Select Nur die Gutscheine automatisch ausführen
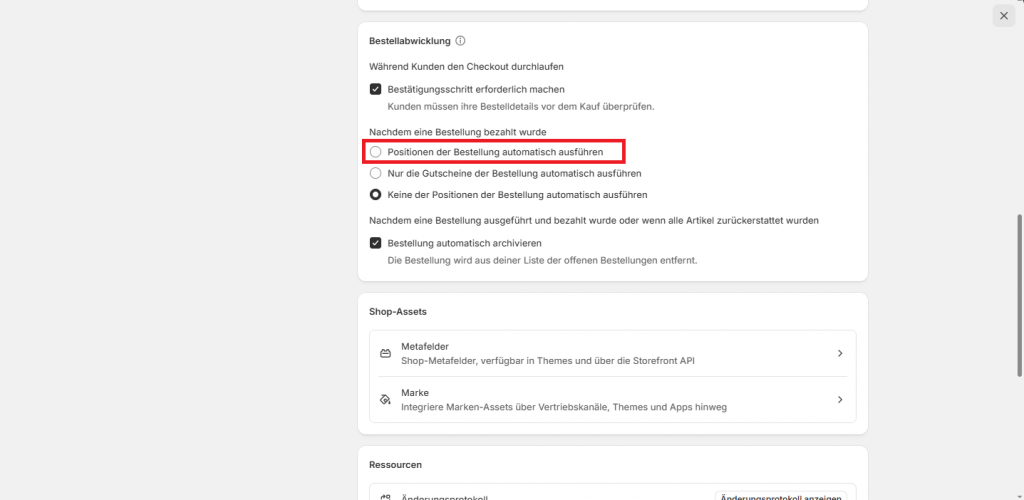This screenshot has width=1024, height=500. point(376,174)
